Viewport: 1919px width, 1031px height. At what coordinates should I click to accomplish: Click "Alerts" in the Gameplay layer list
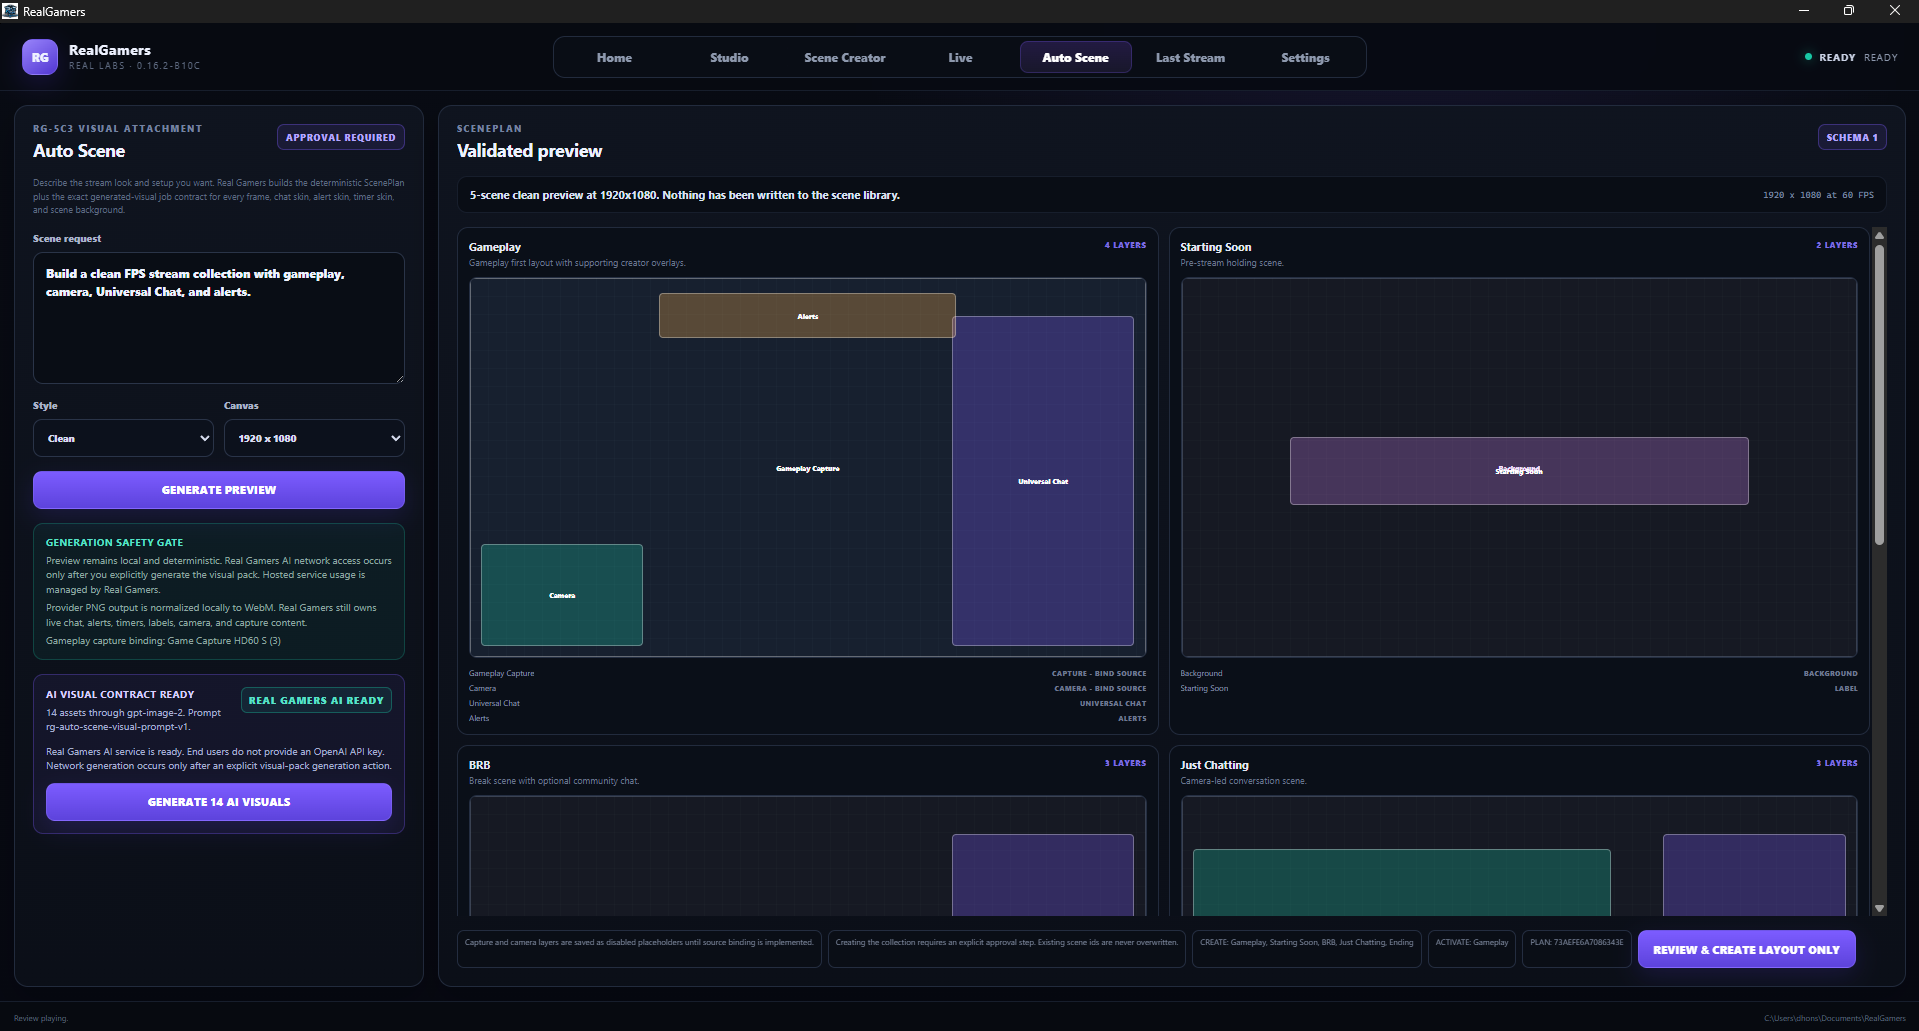pyautogui.click(x=480, y=718)
